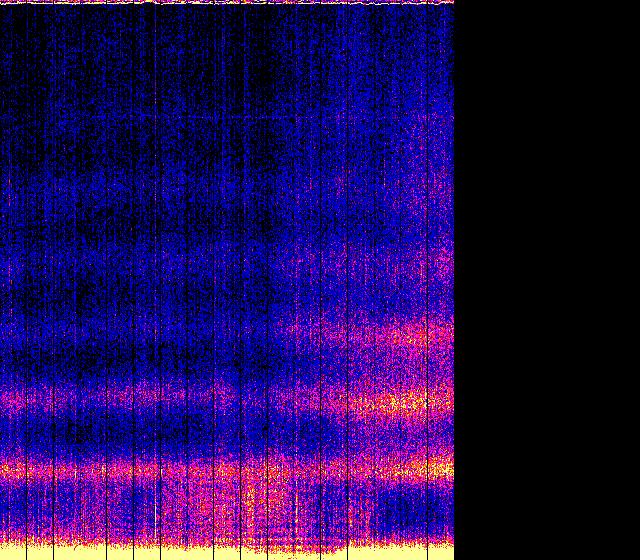
Task: Click the right edge of the spectrogram display
Action: pos(453,280)
